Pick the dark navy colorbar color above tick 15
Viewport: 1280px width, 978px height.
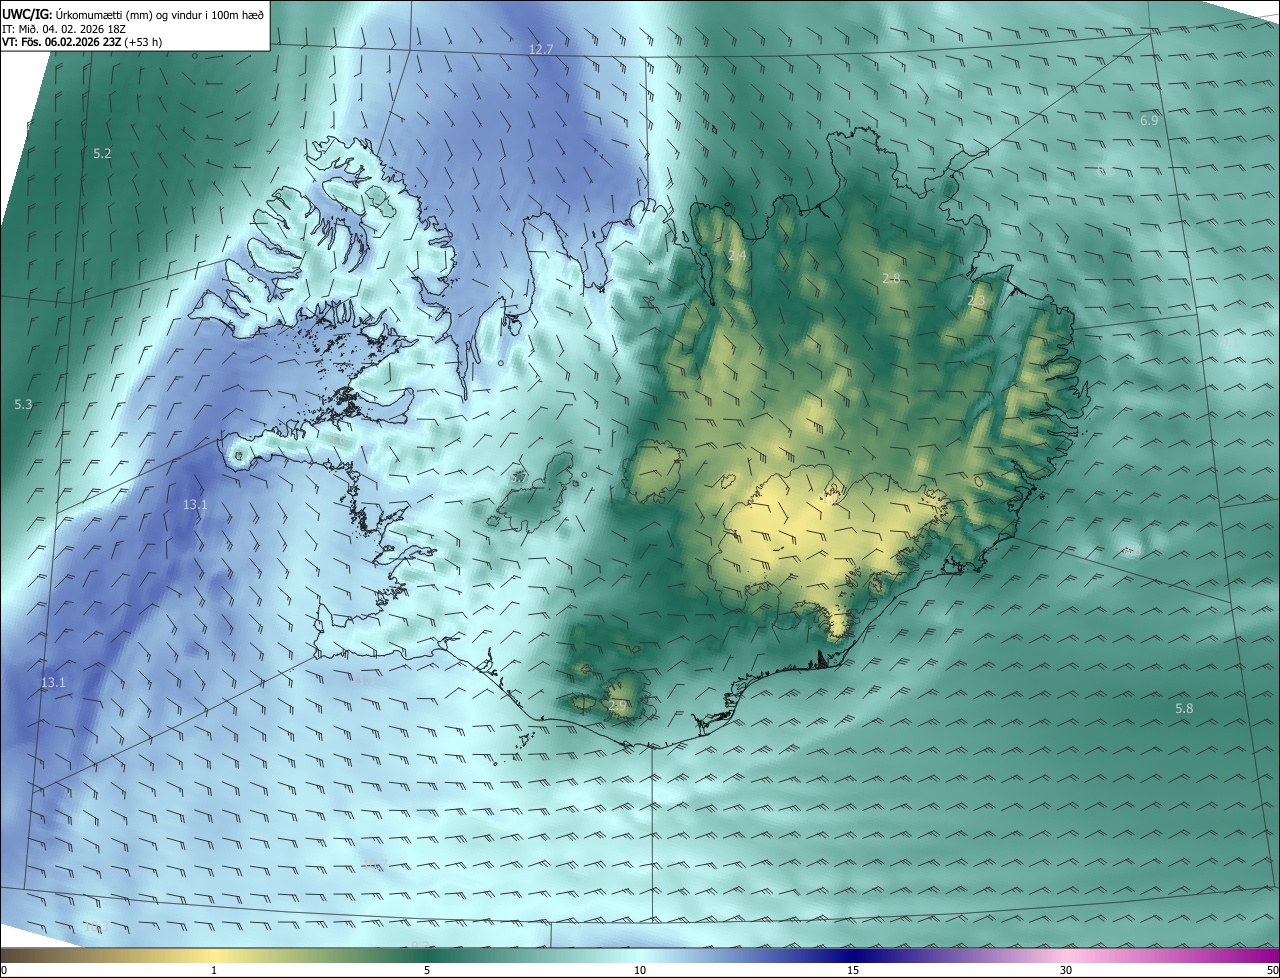(x=853, y=955)
